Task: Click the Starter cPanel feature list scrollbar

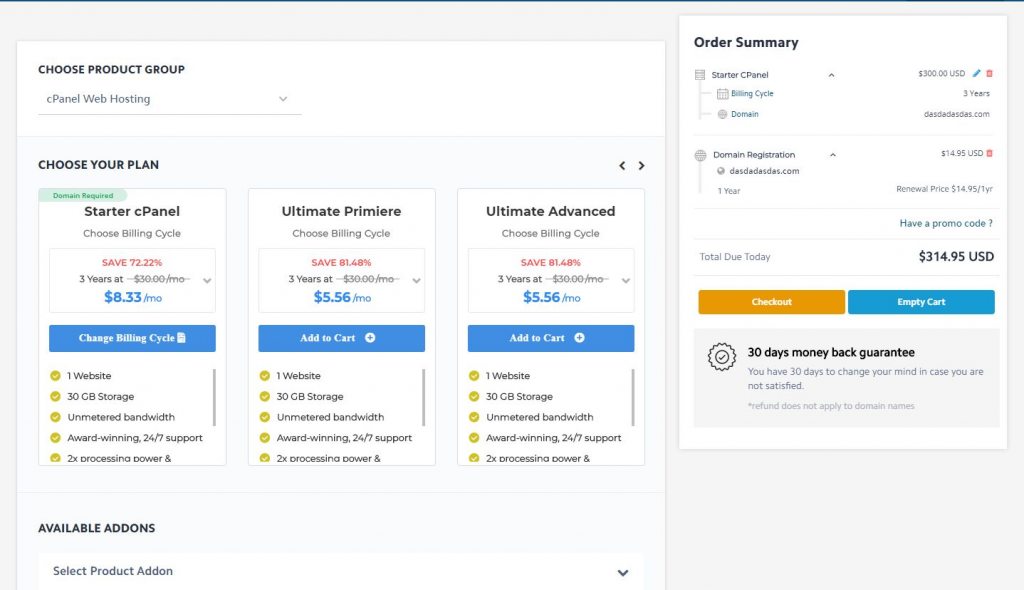Action: 214,396
